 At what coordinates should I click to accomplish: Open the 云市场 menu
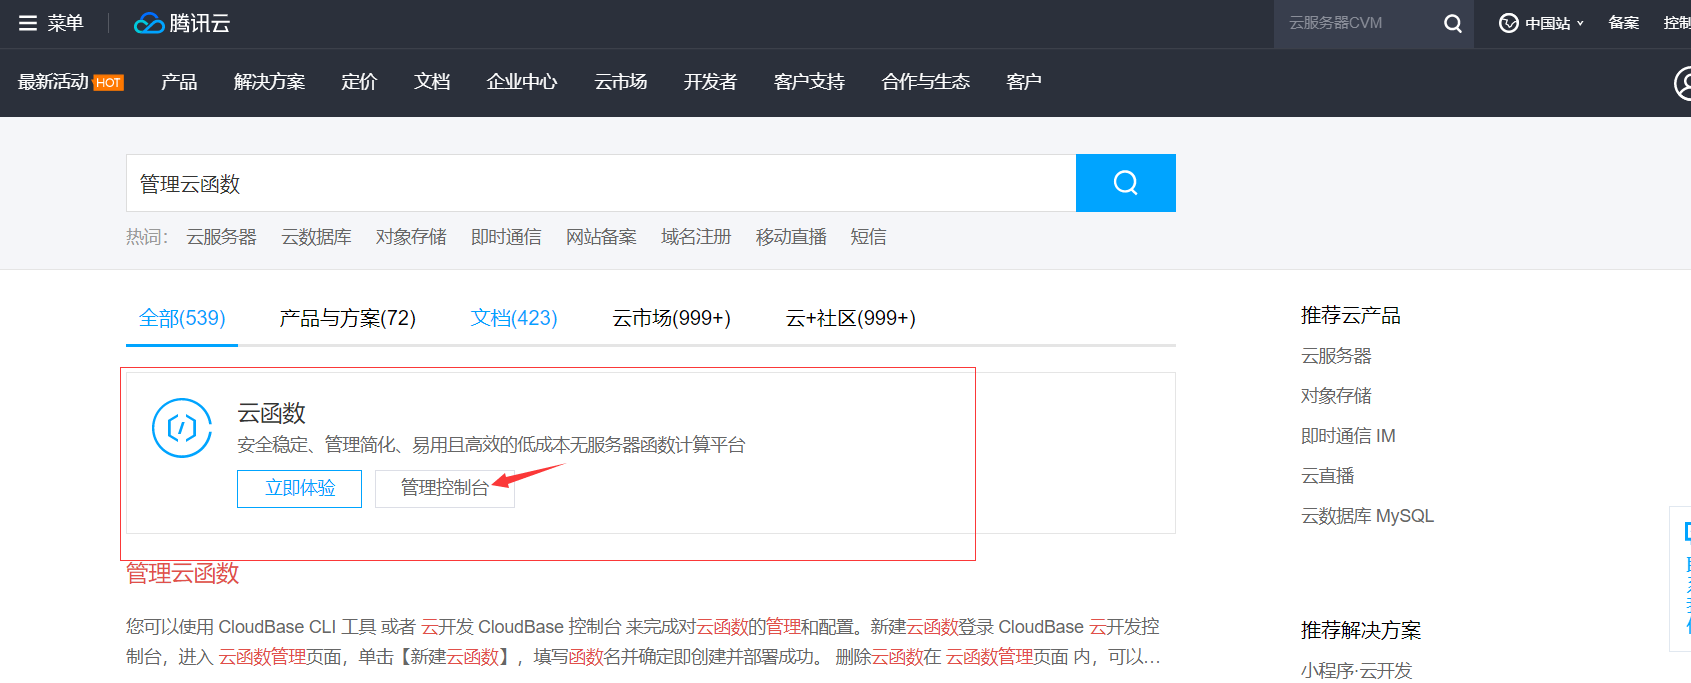click(621, 82)
